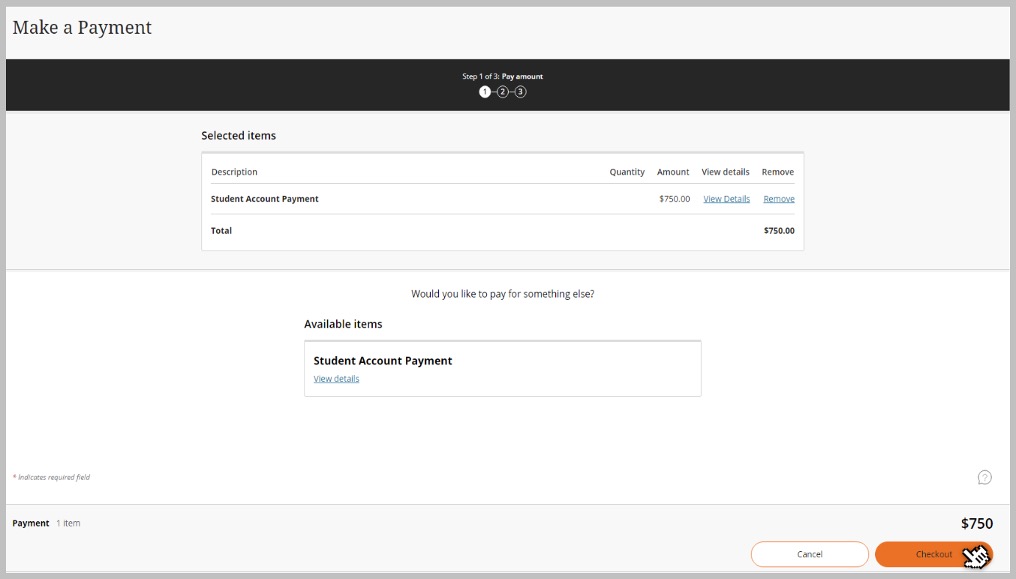The height and width of the screenshot is (579, 1016).
Task: Click the step 1 circle indicator
Action: (x=485, y=92)
